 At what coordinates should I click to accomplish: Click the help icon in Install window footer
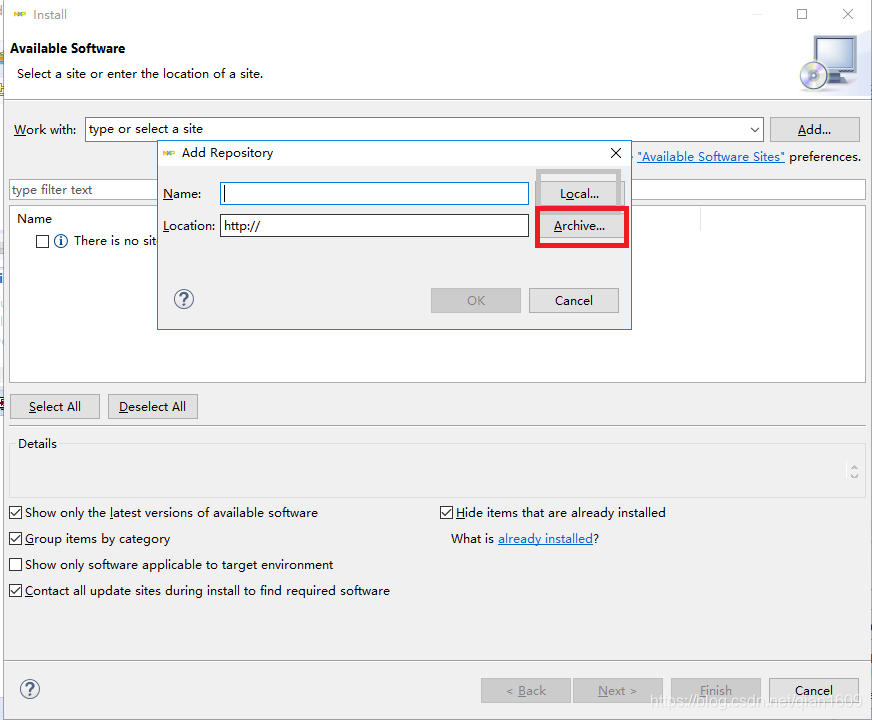(30, 689)
